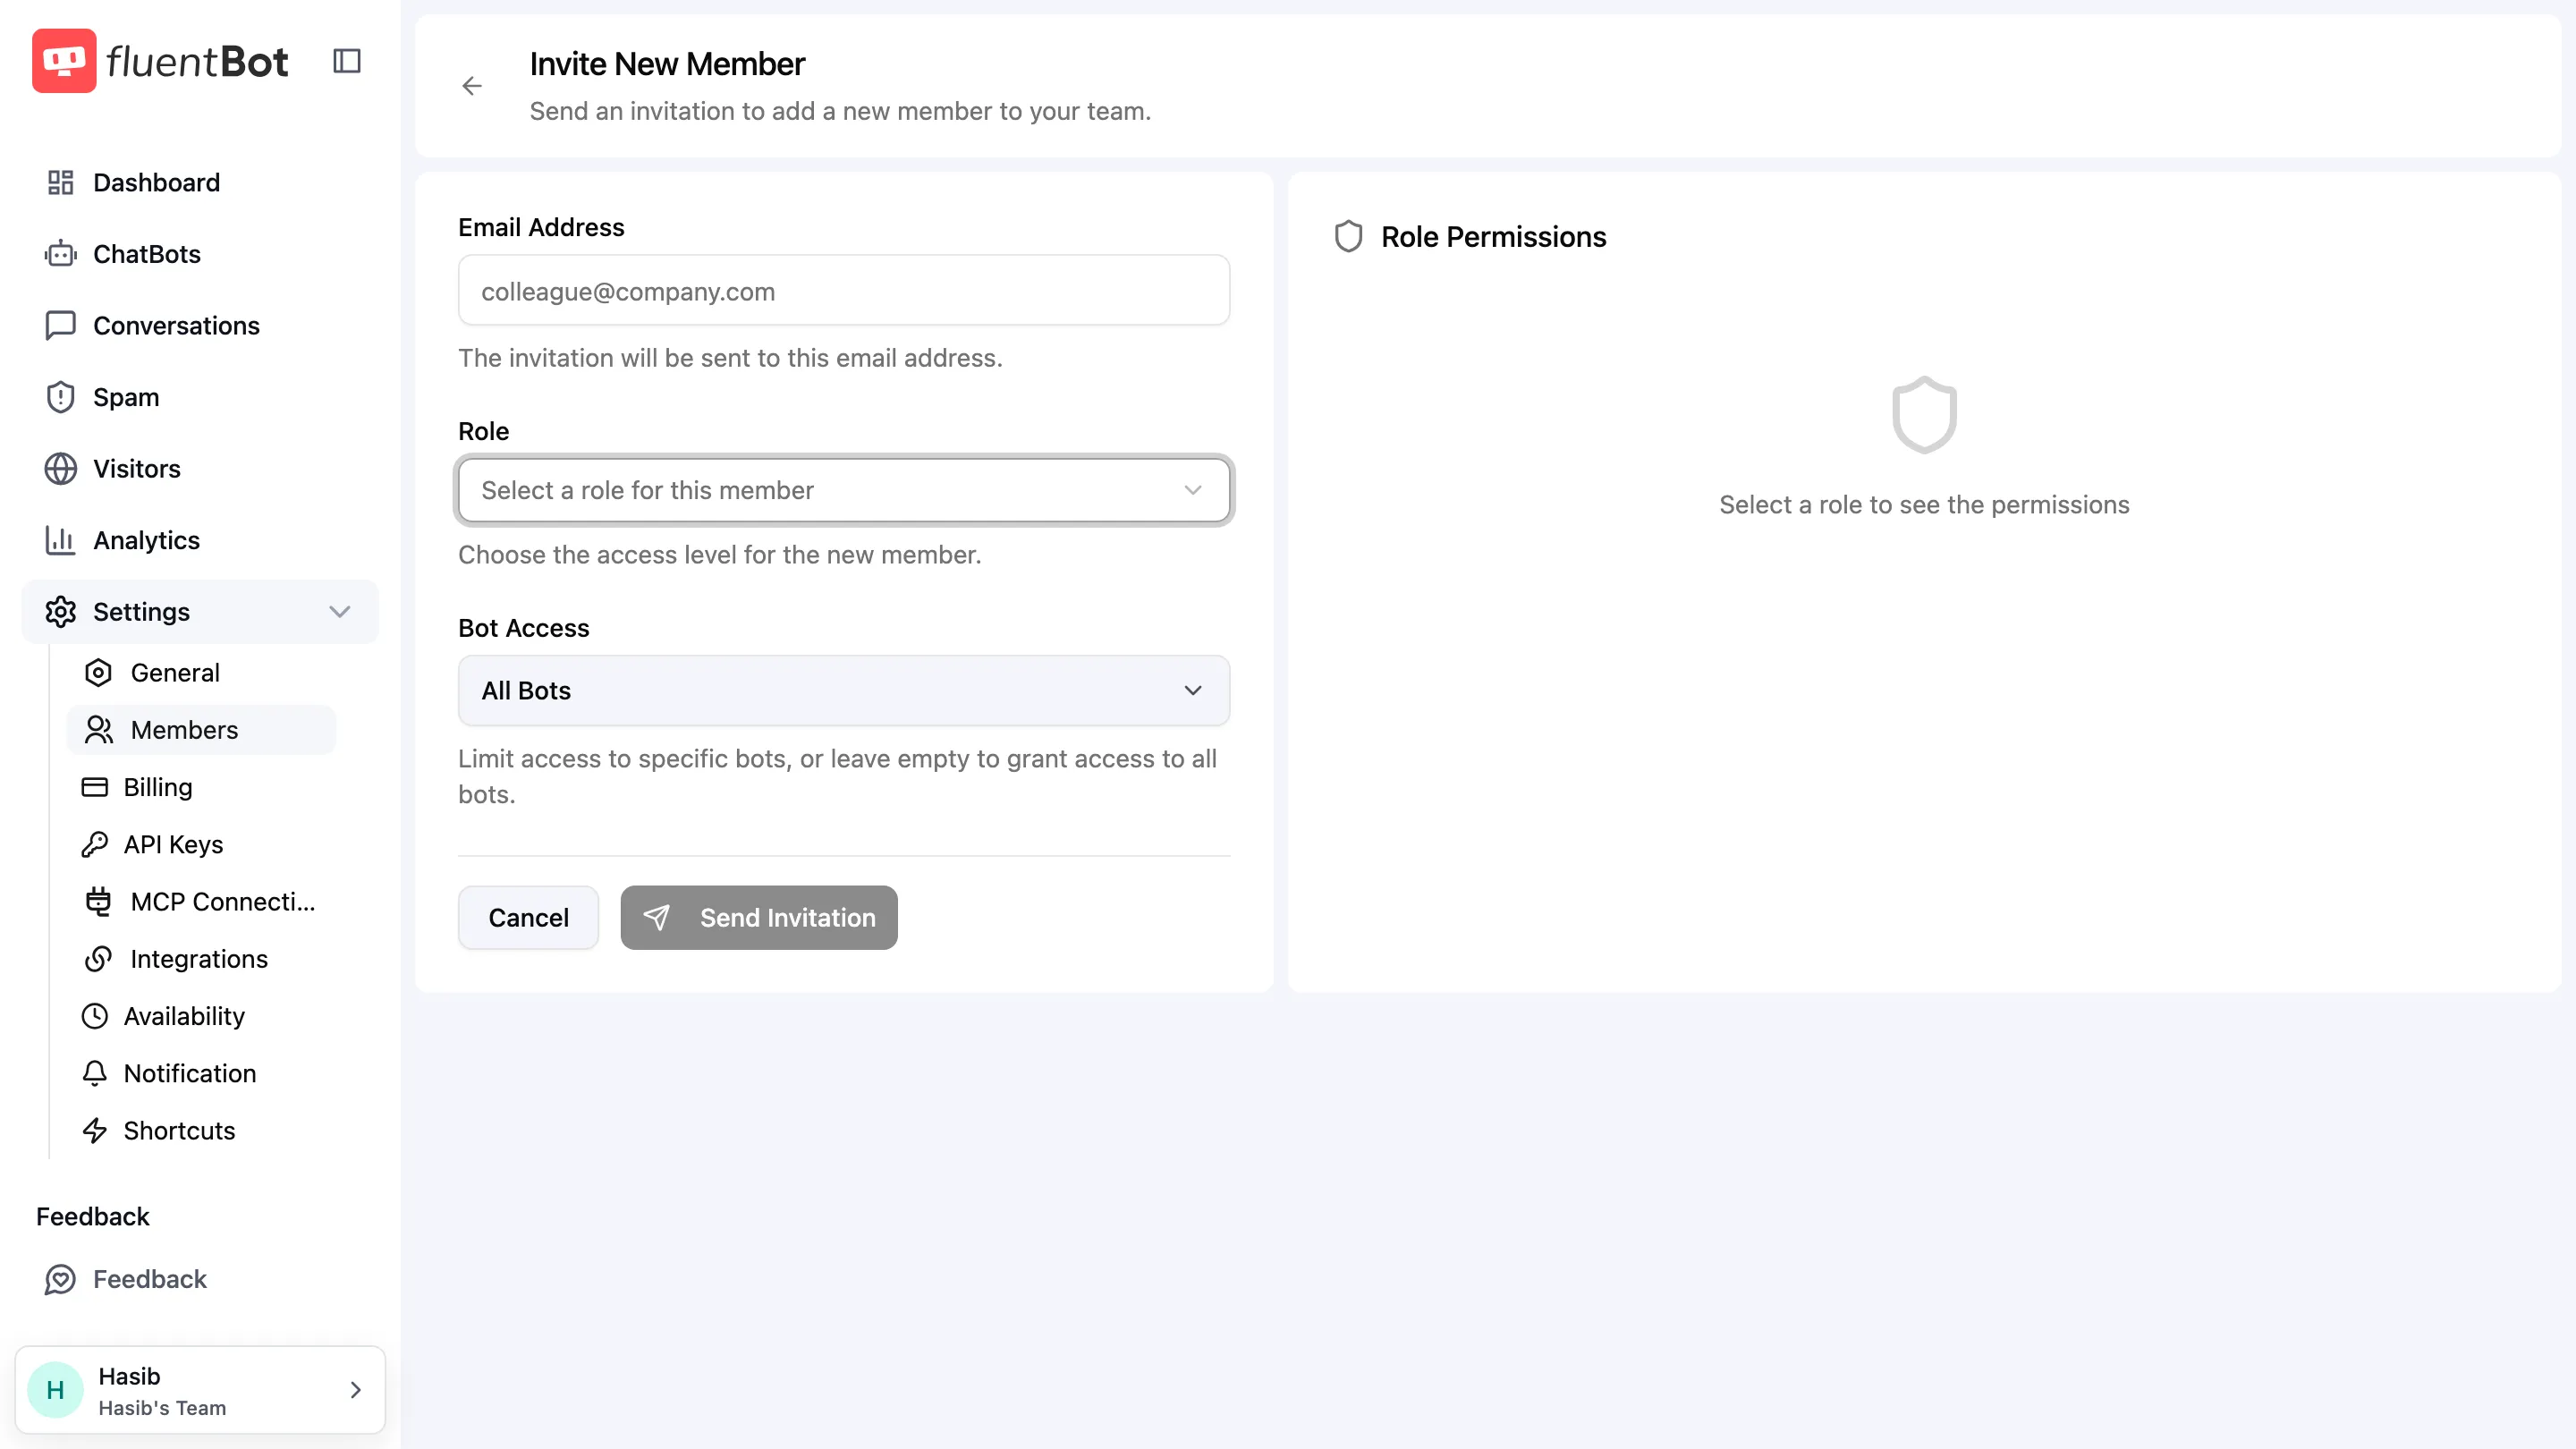The image size is (2576, 1449).
Task: Click the Settings menu label
Action: tap(141, 612)
